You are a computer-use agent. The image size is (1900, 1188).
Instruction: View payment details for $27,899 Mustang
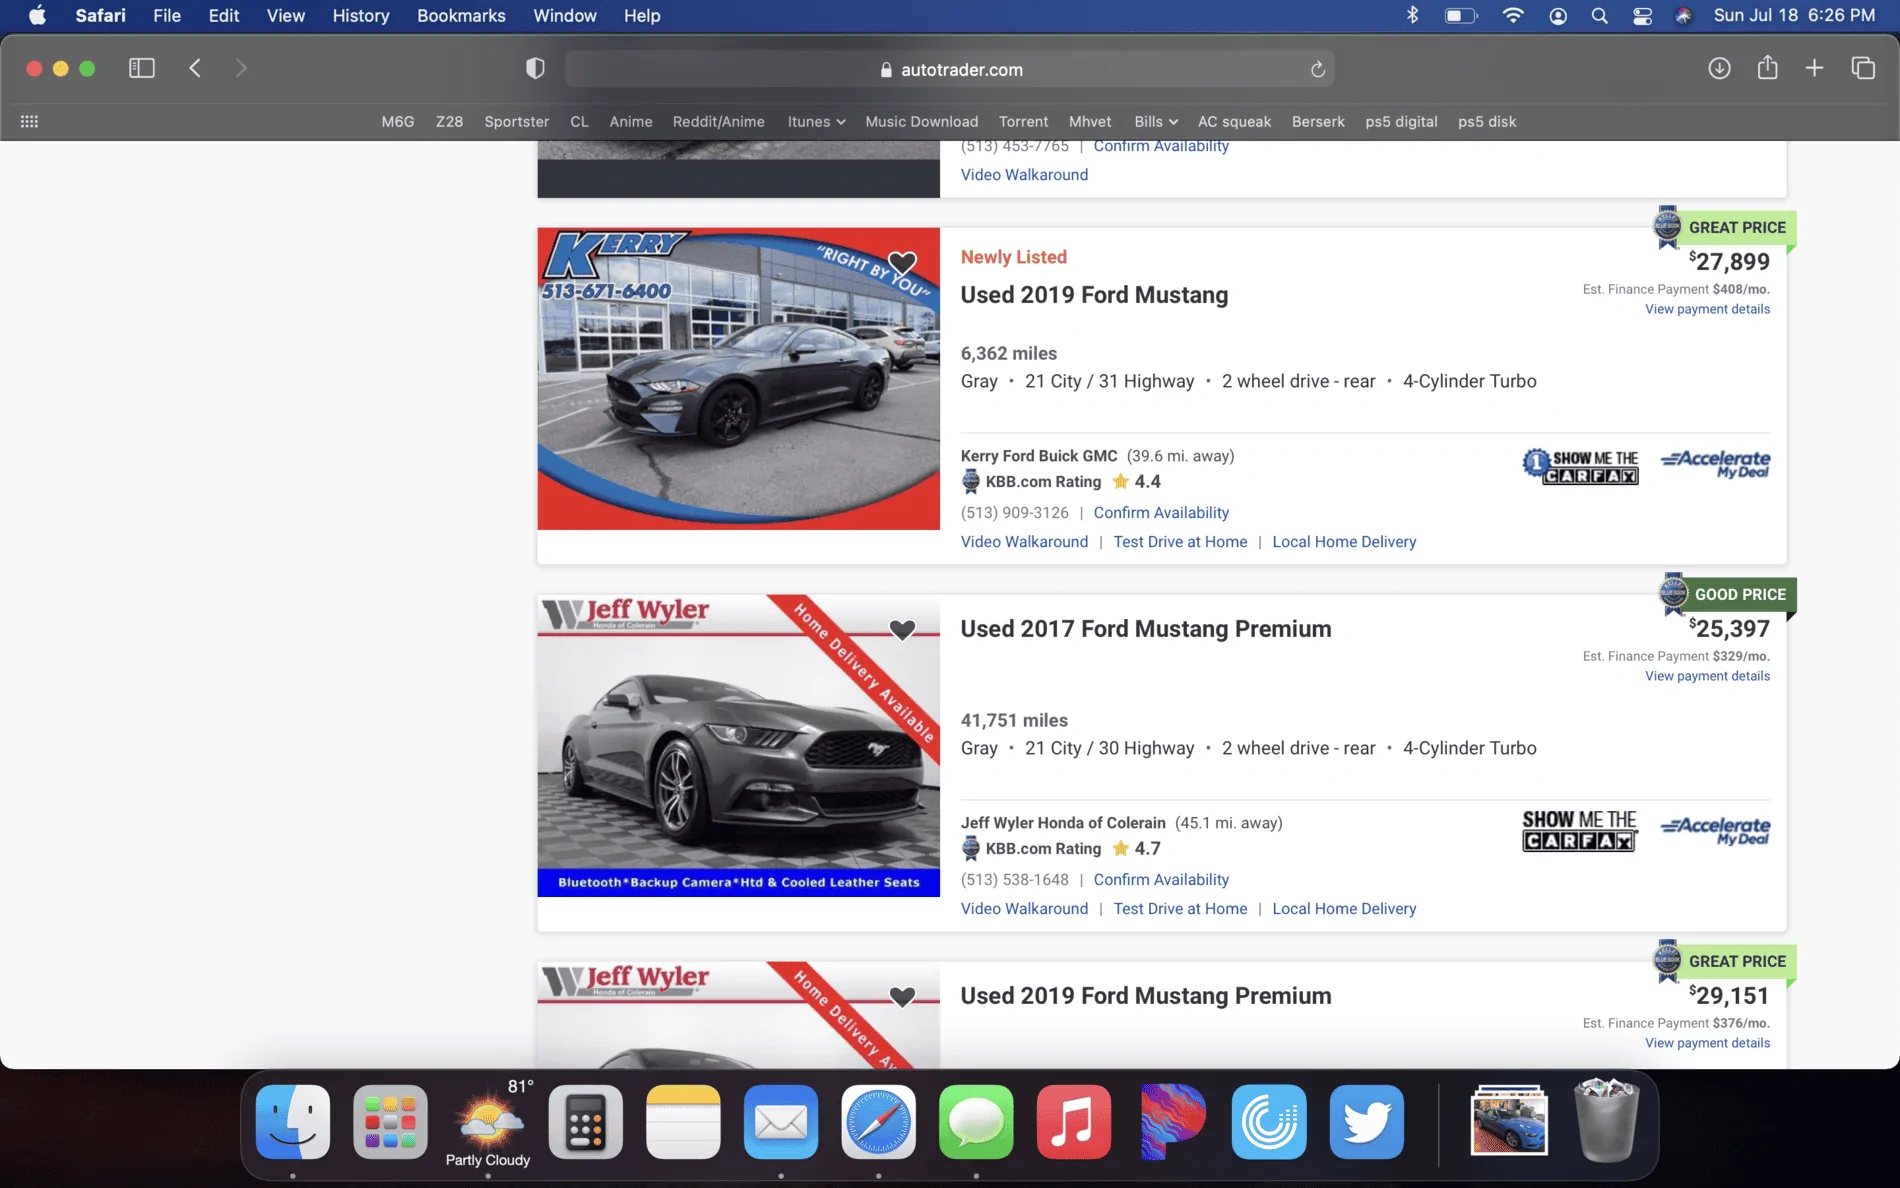click(1707, 309)
